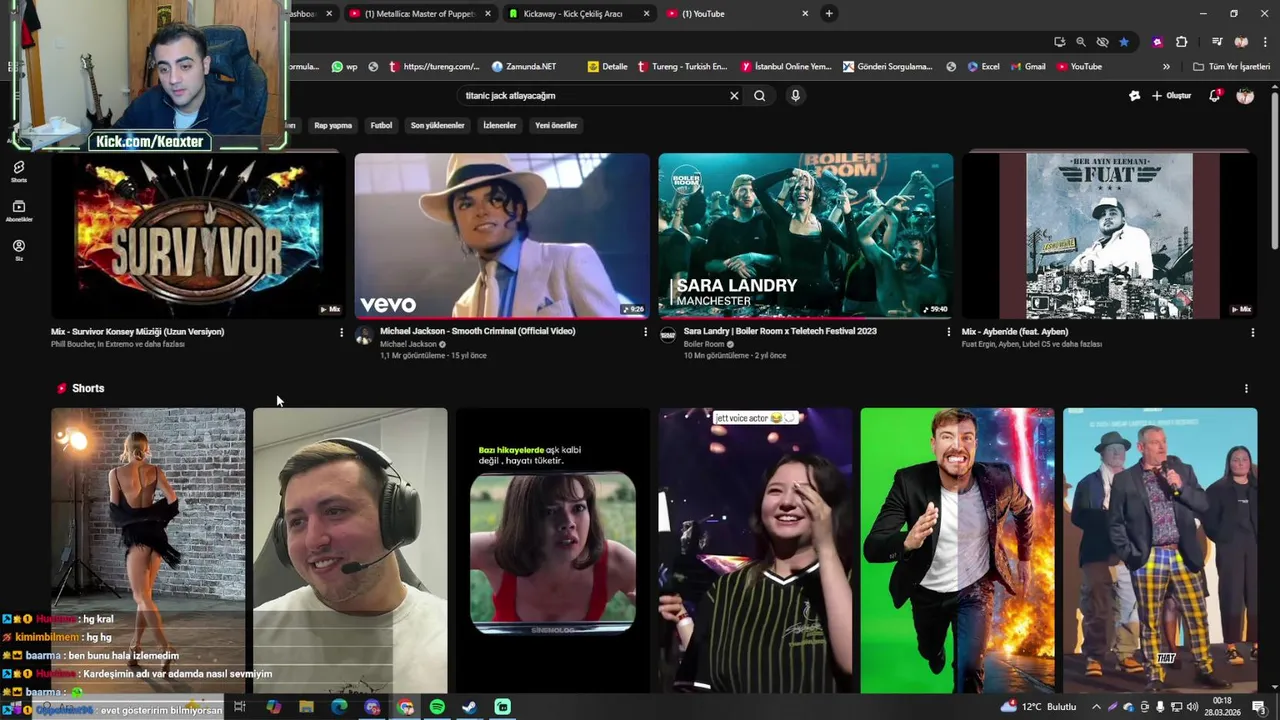Screen dimensions: 1280x720
Task: Open taskbar clock and date
Action: [1221, 707]
